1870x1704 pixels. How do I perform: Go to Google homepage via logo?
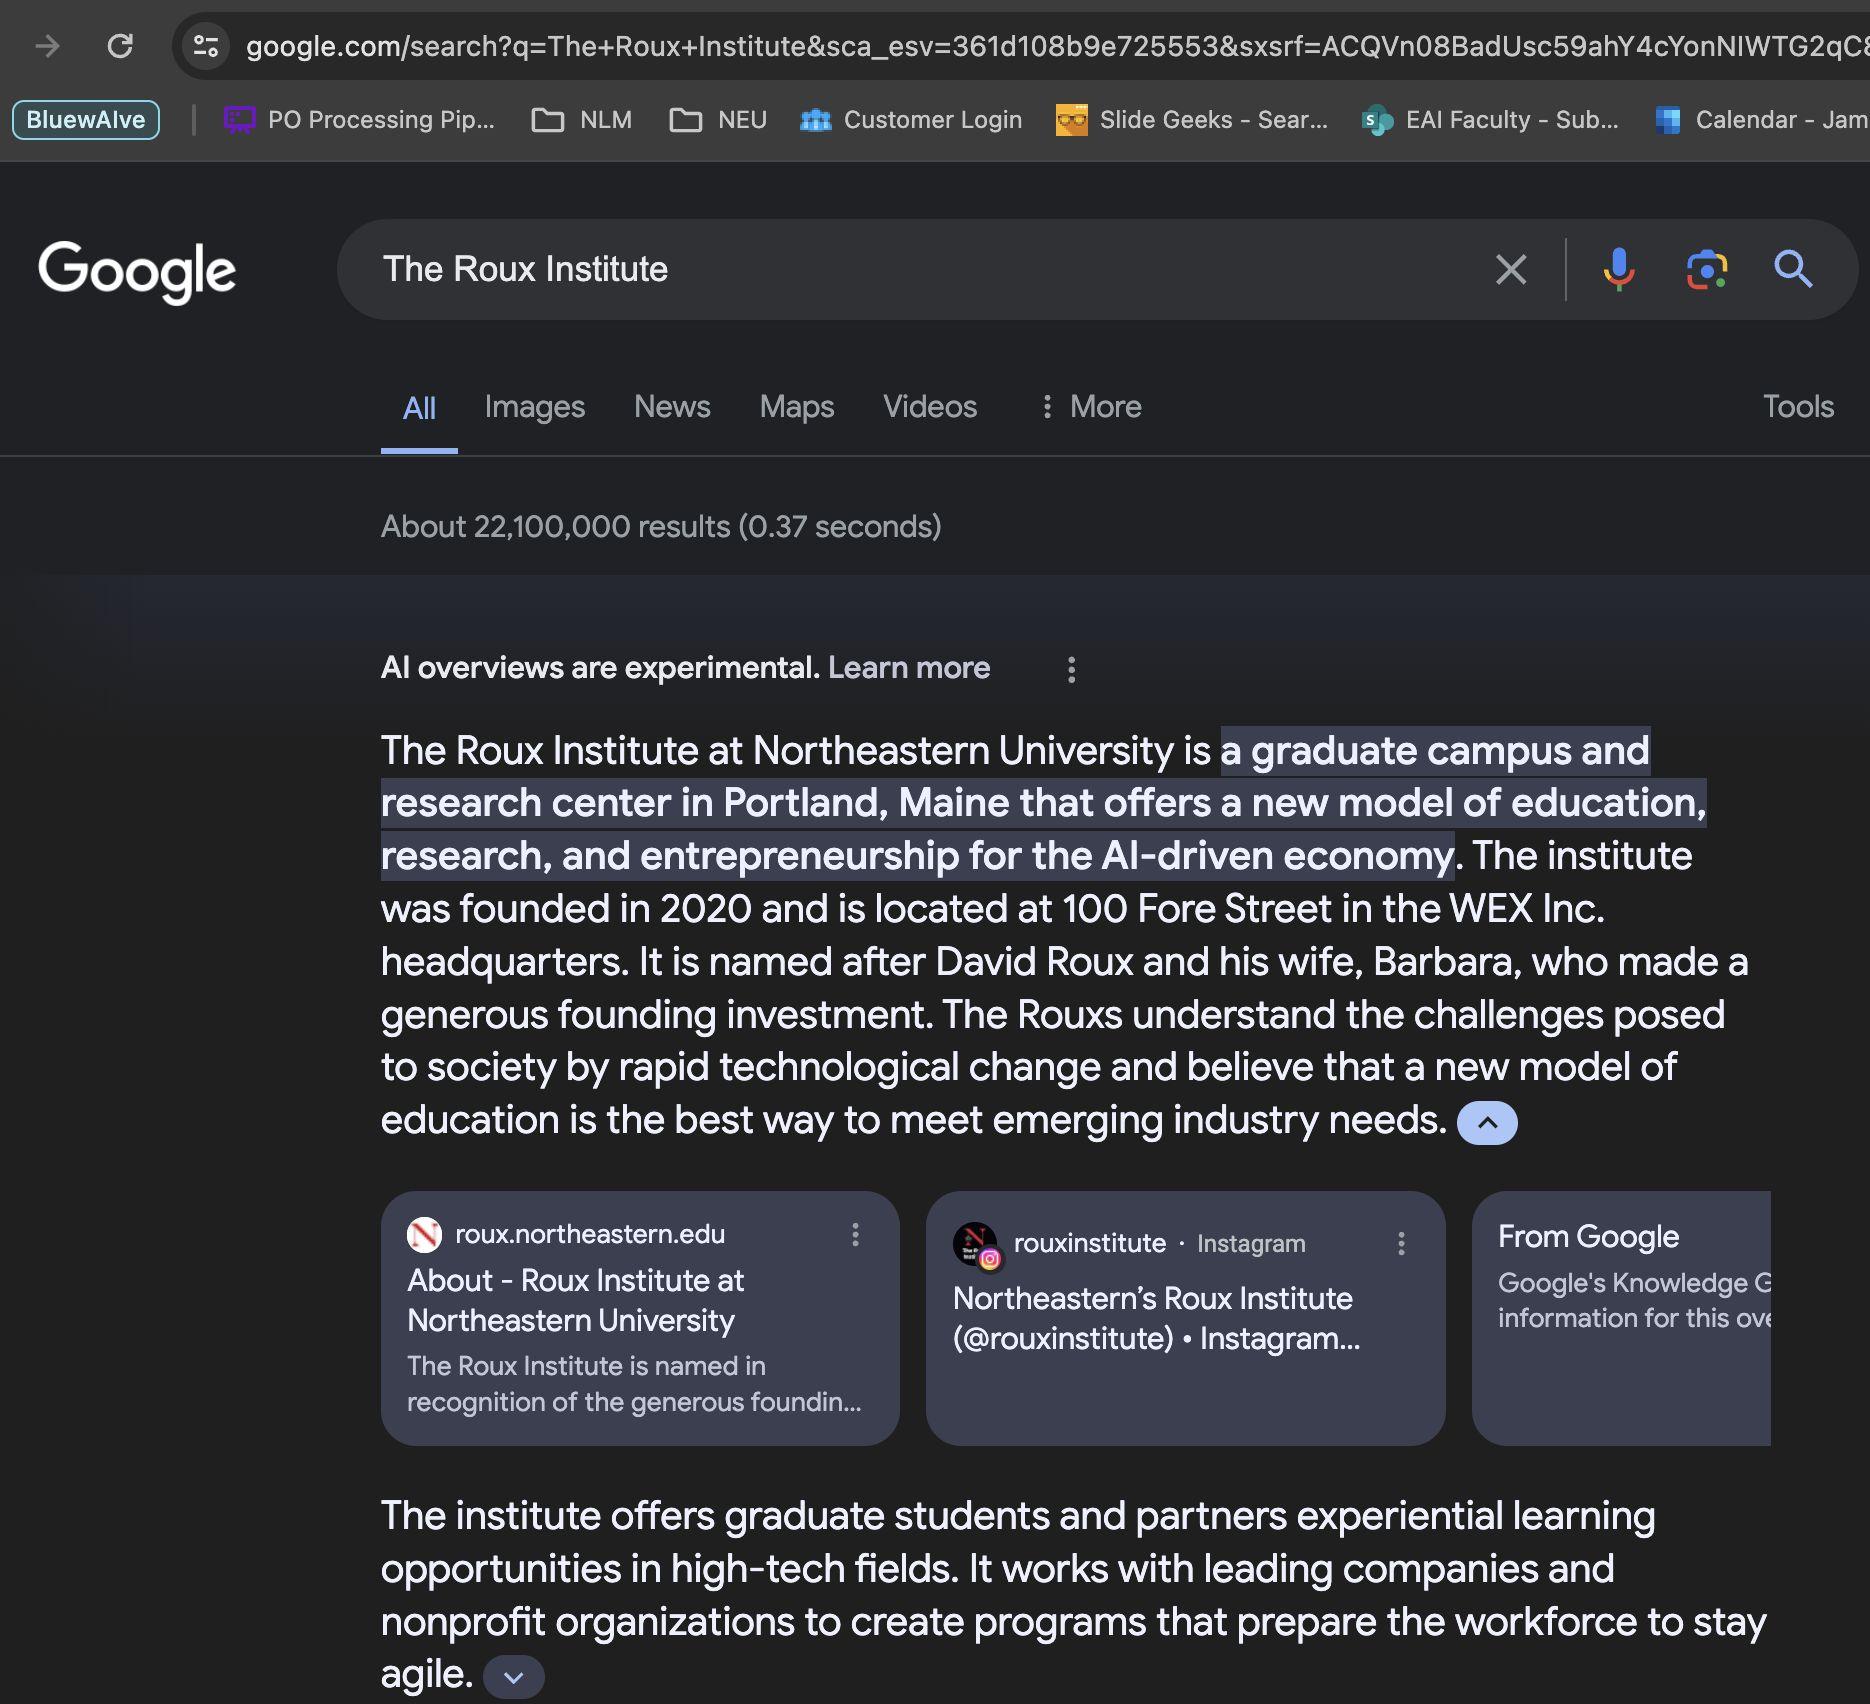[137, 271]
